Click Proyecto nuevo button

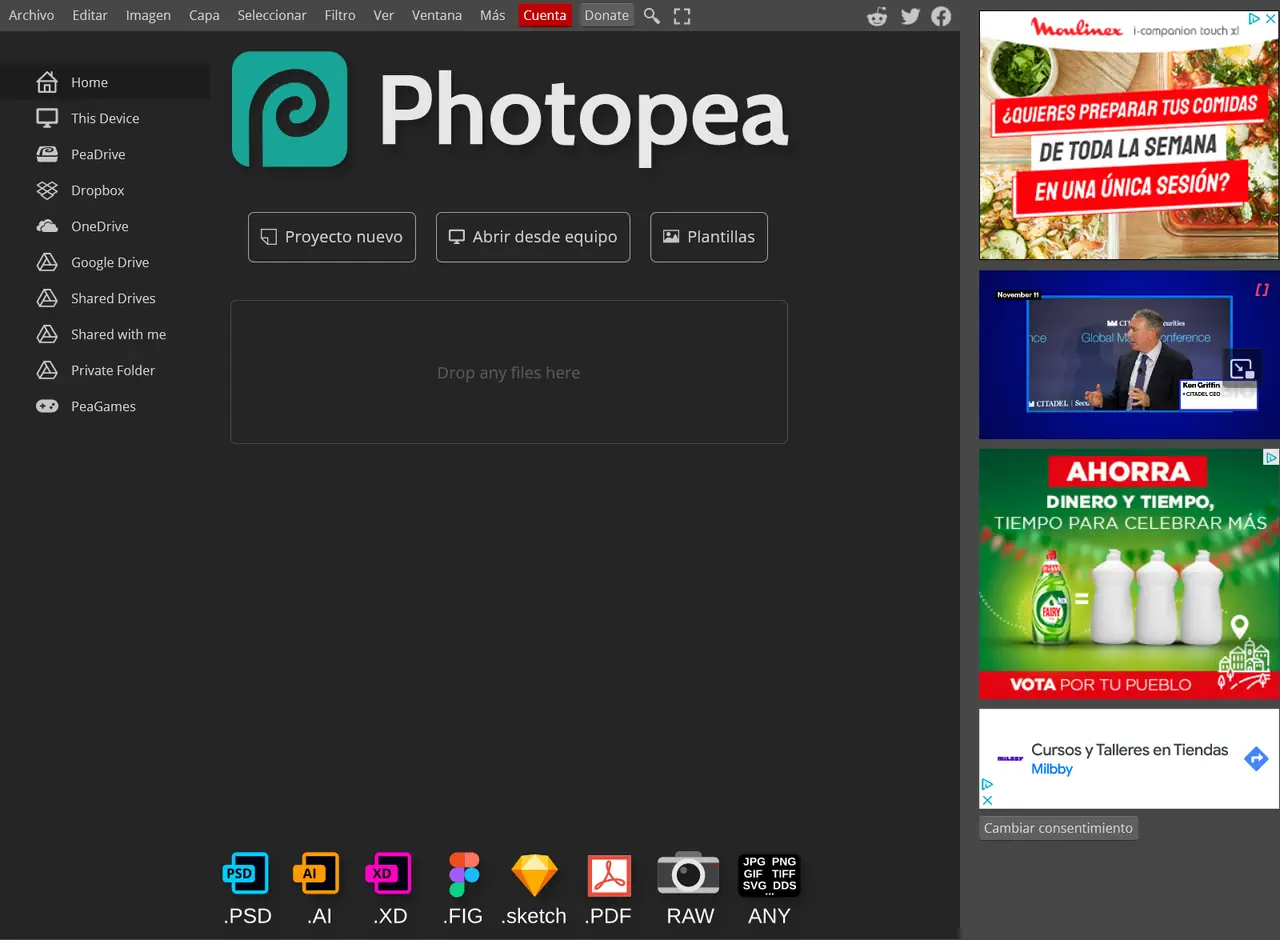tap(332, 237)
